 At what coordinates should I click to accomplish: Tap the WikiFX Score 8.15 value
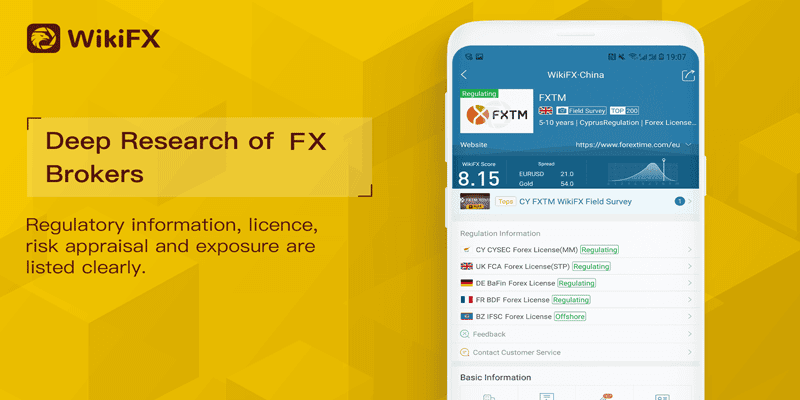coord(479,179)
